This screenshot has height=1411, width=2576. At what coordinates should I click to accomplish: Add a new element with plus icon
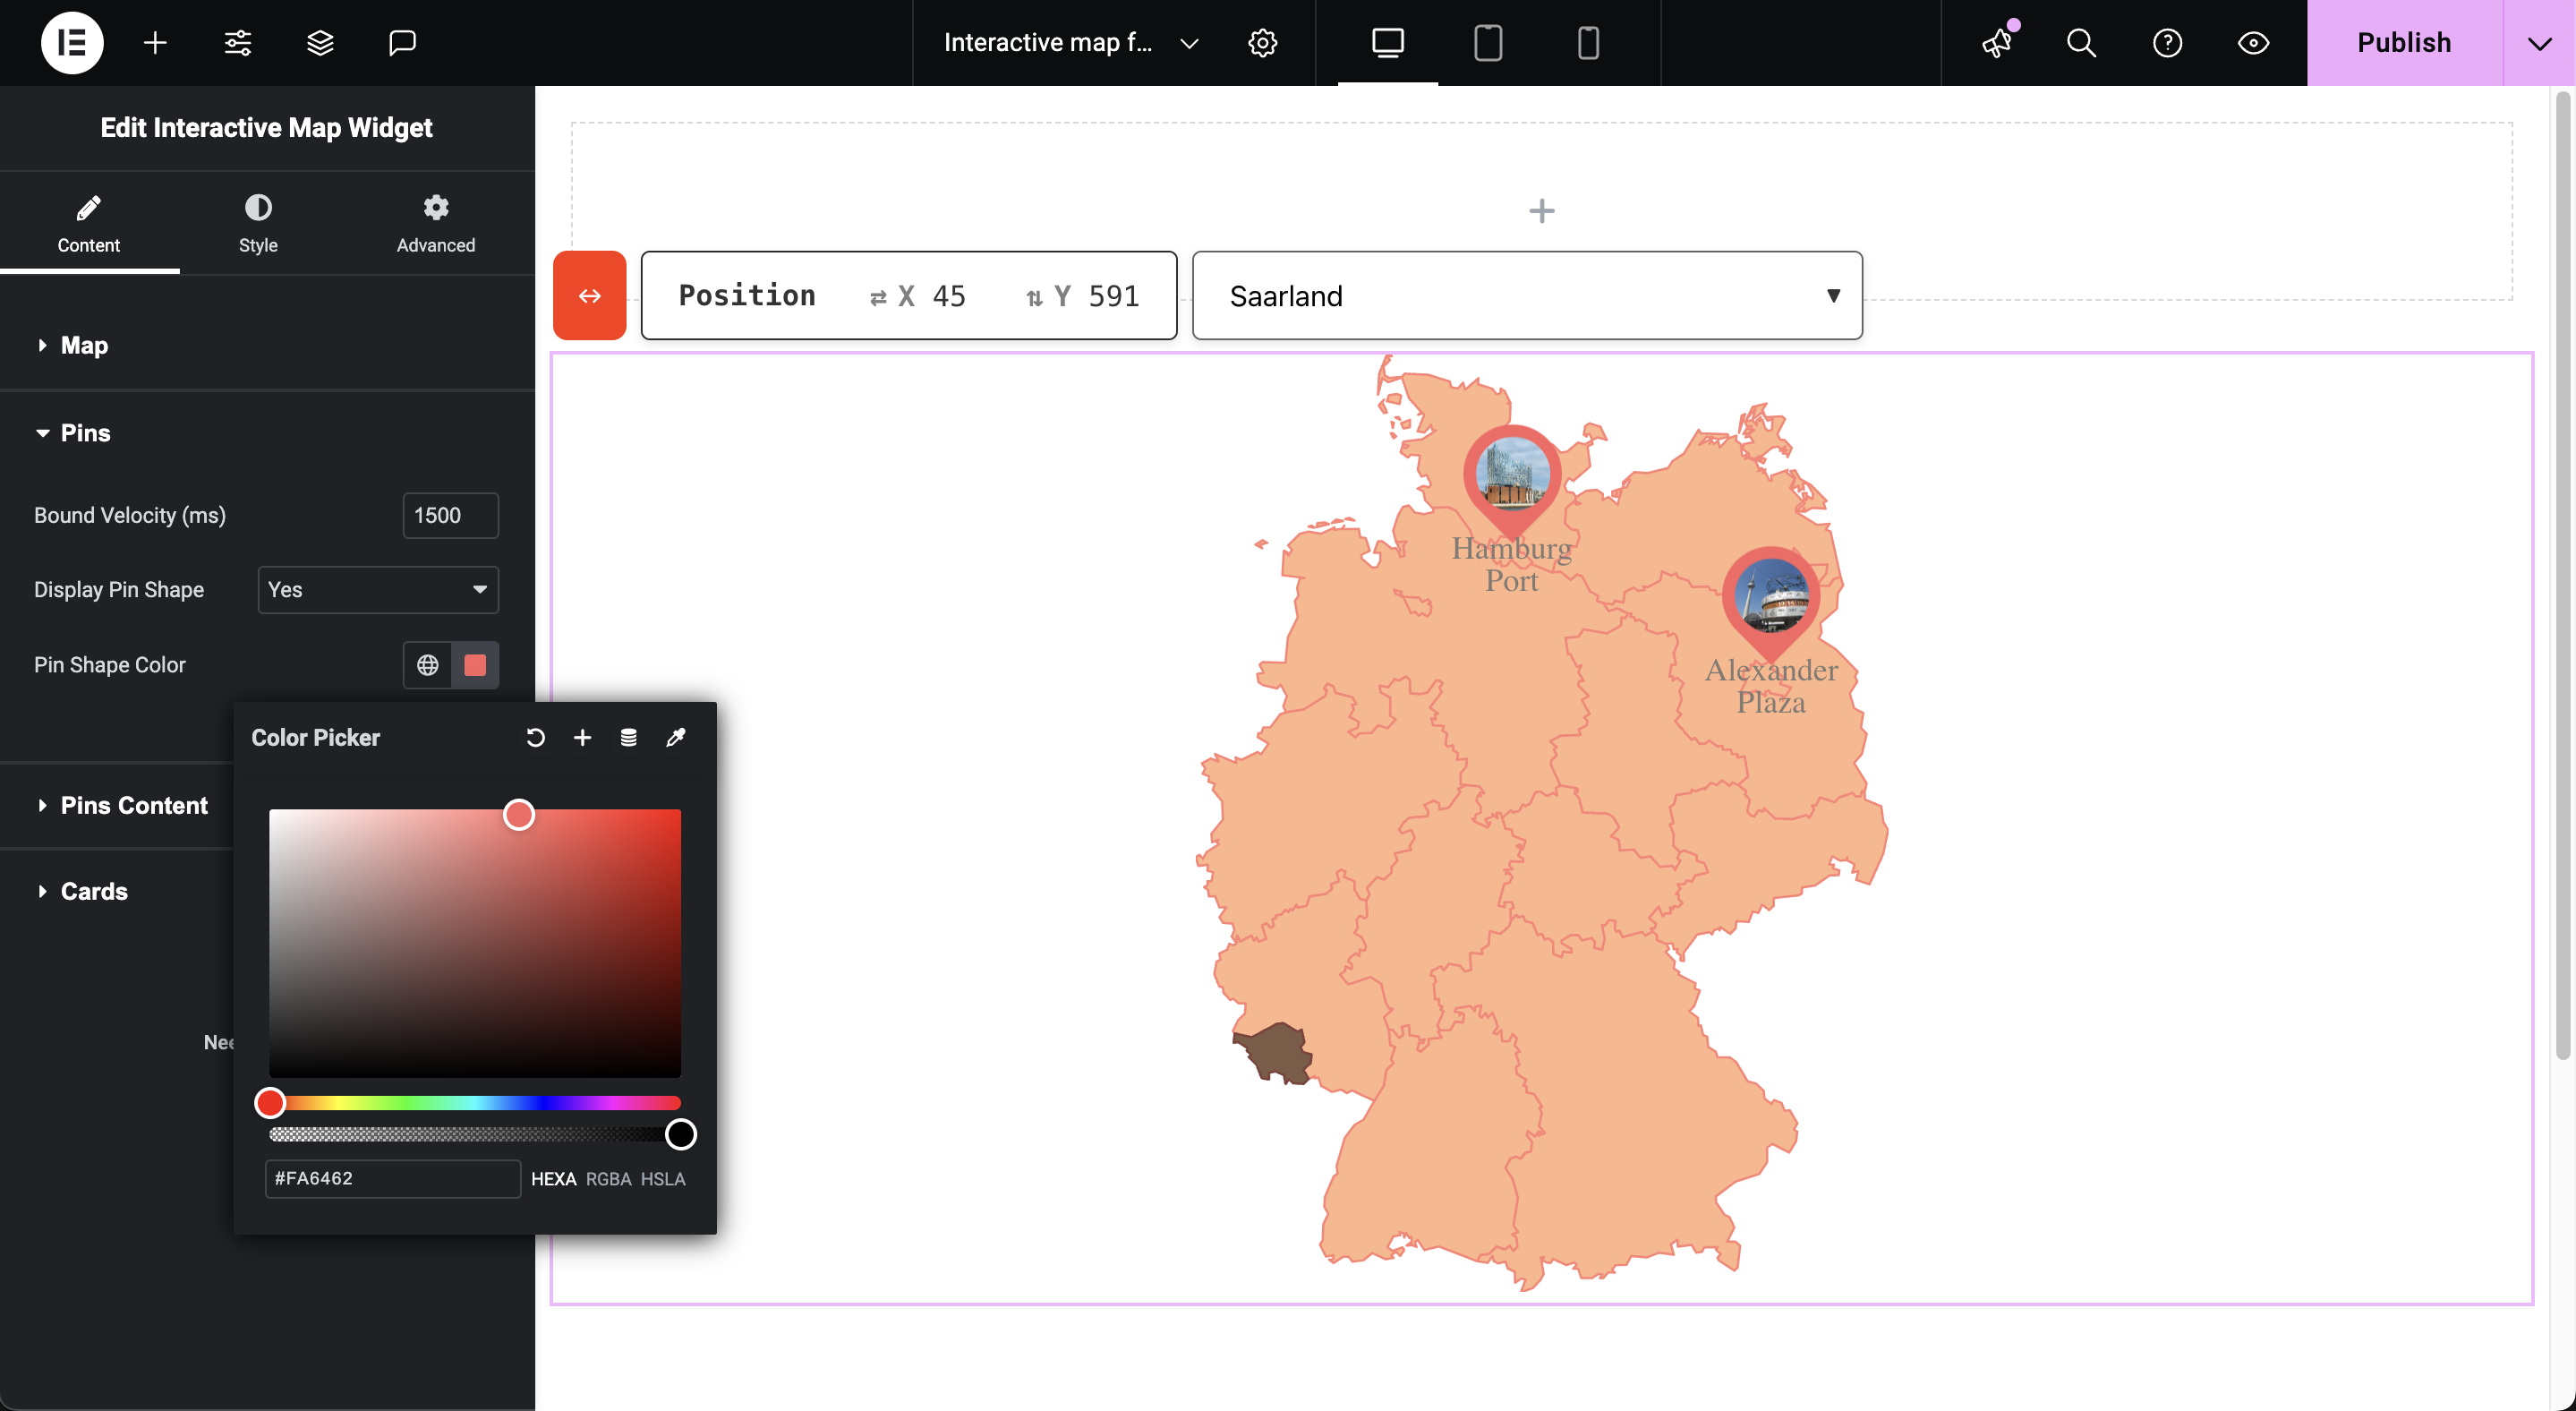pos(155,43)
